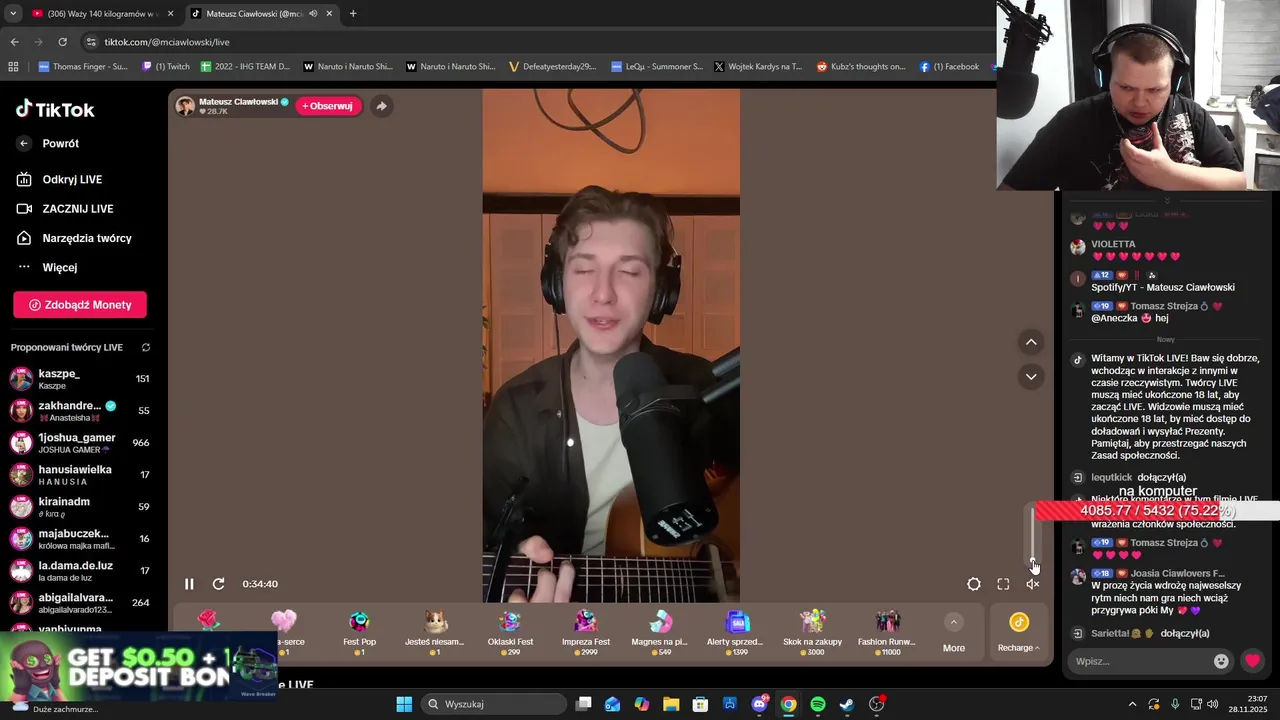Open Mateusz Ciawłowski's profile avatar
The width and height of the screenshot is (1280, 720).
[x=185, y=106]
